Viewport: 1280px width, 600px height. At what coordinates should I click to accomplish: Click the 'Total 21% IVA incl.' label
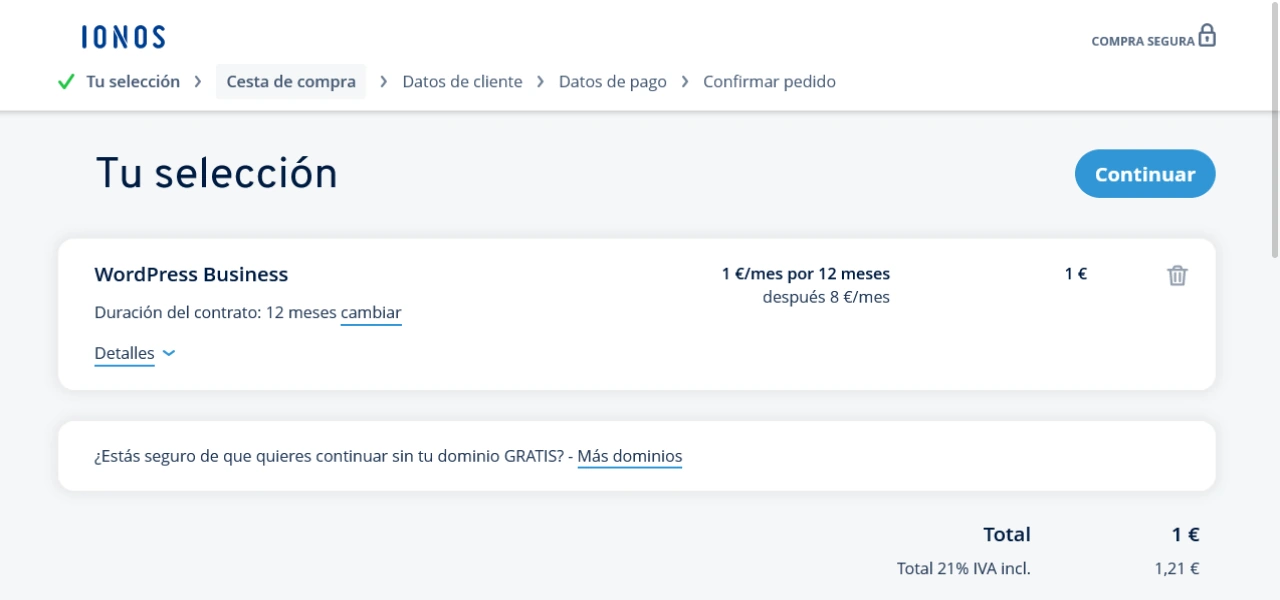(964, 569)
